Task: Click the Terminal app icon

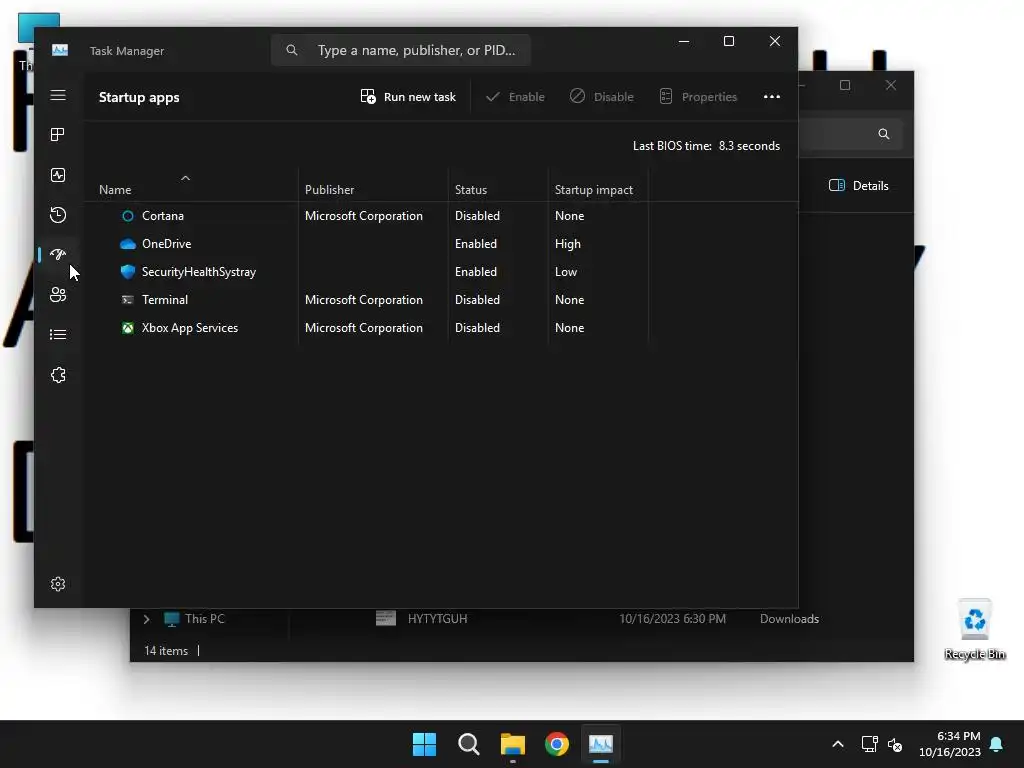Action: point(128,300)
